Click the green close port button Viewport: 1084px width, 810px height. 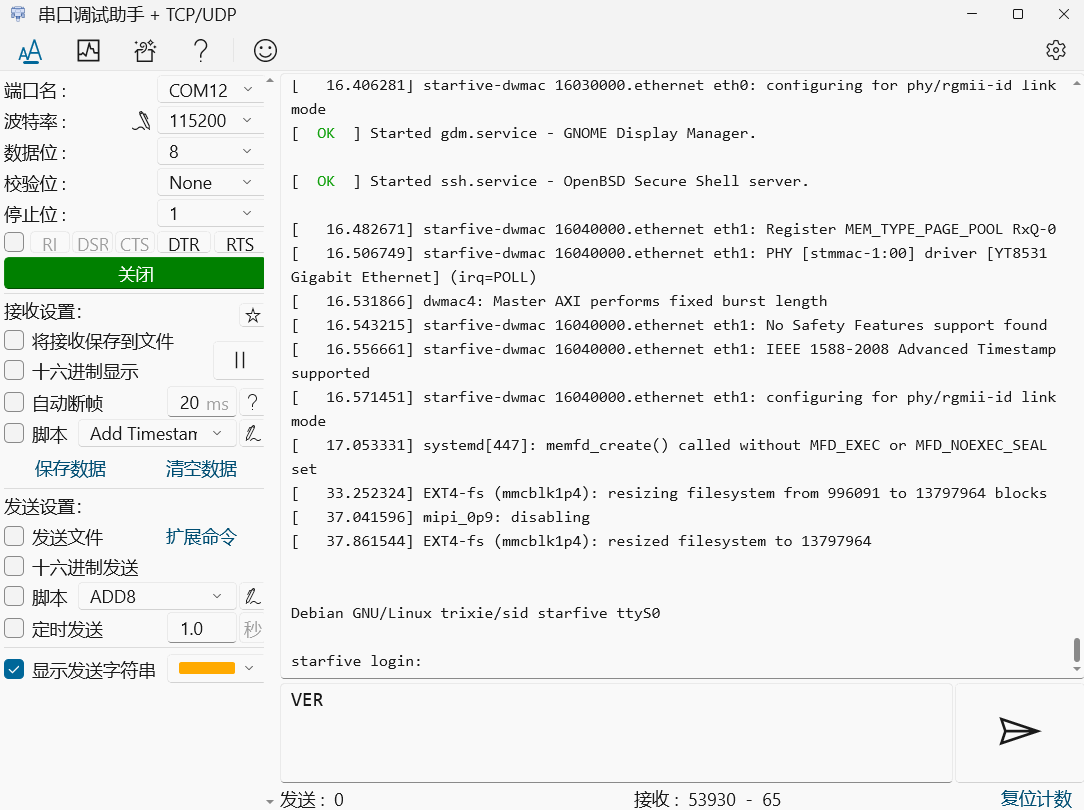(134, 274)
